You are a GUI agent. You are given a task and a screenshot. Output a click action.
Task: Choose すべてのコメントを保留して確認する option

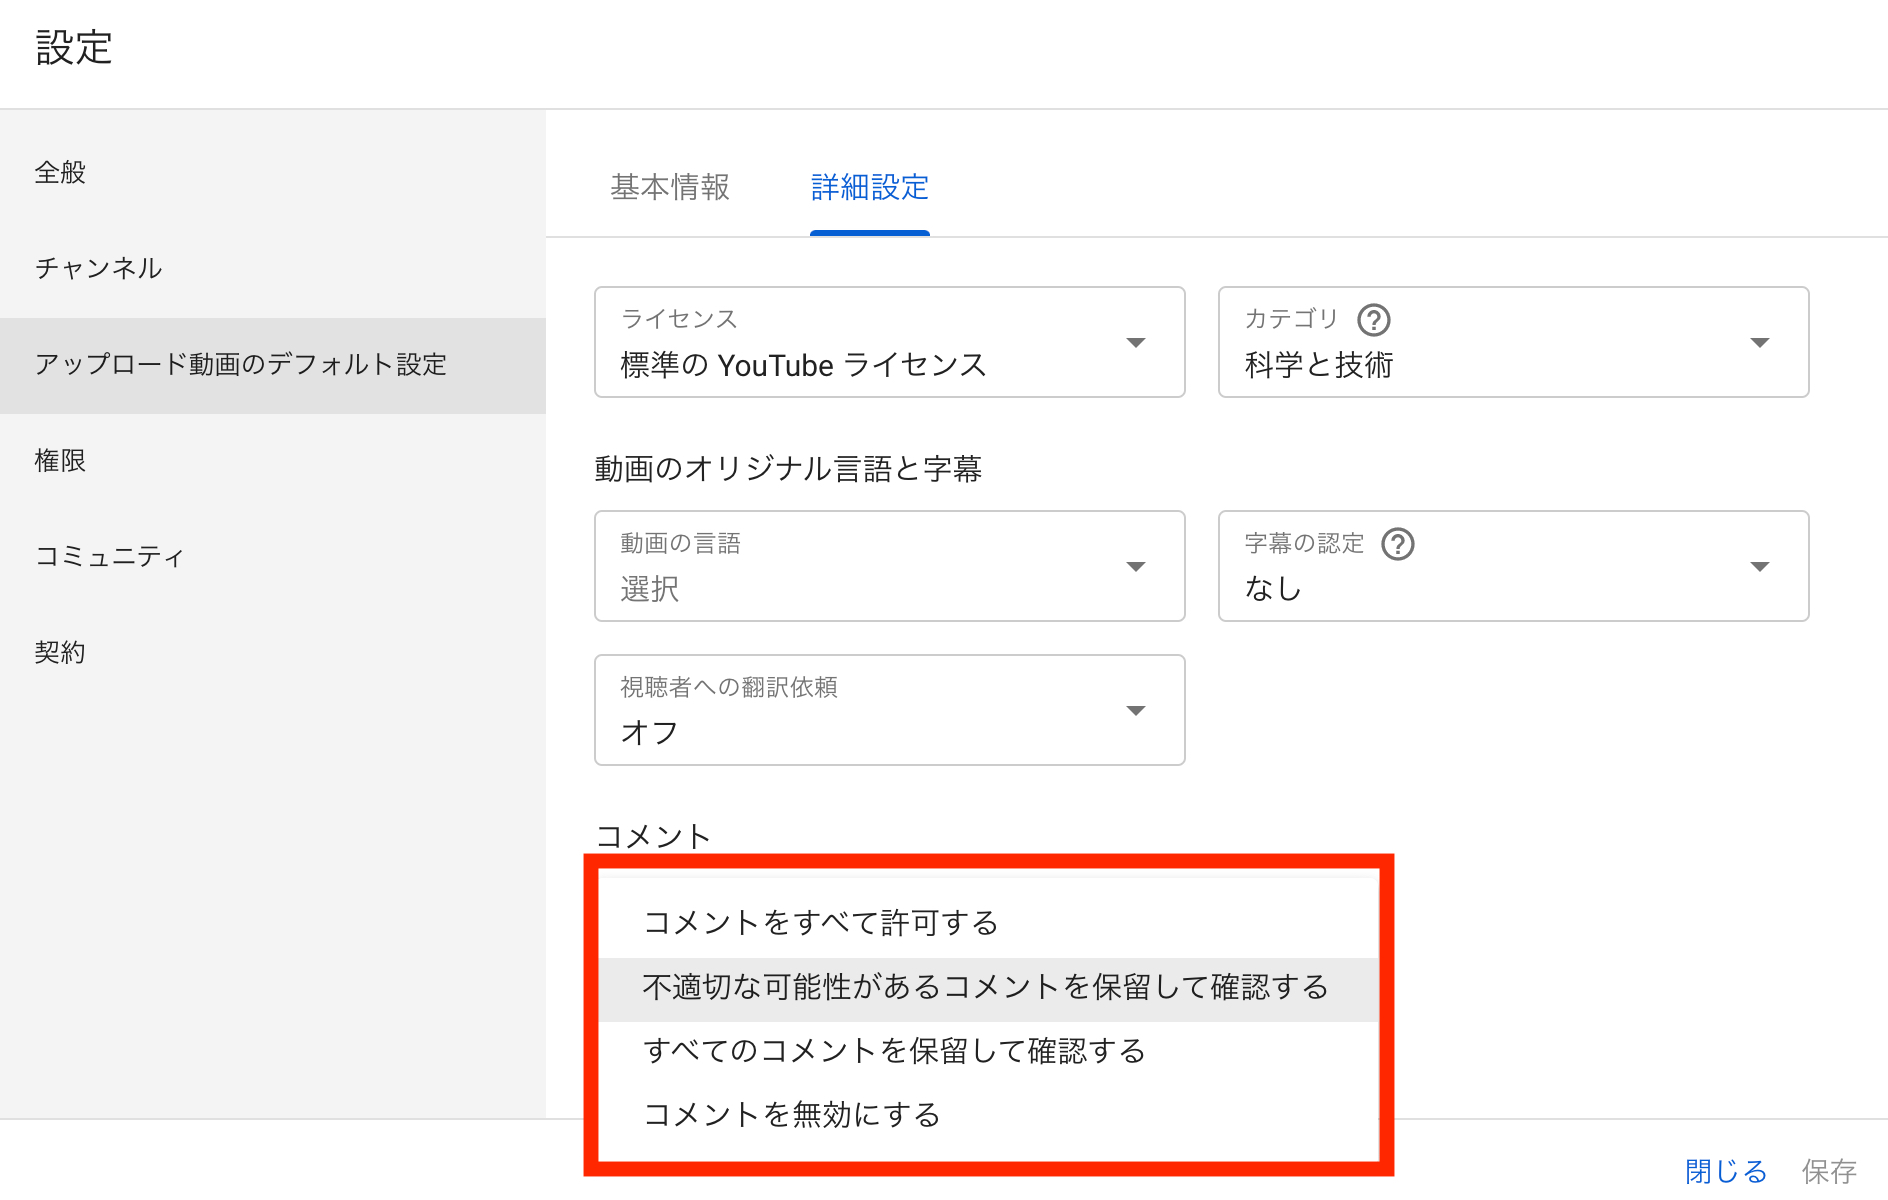988,1051
